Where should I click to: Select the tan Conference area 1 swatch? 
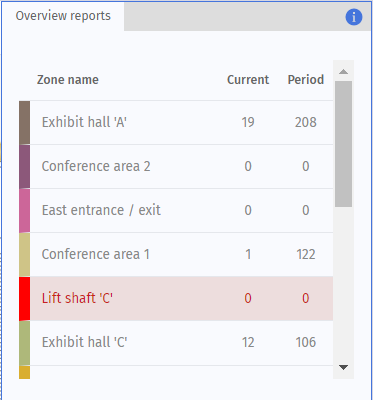(x=24, y=255)
